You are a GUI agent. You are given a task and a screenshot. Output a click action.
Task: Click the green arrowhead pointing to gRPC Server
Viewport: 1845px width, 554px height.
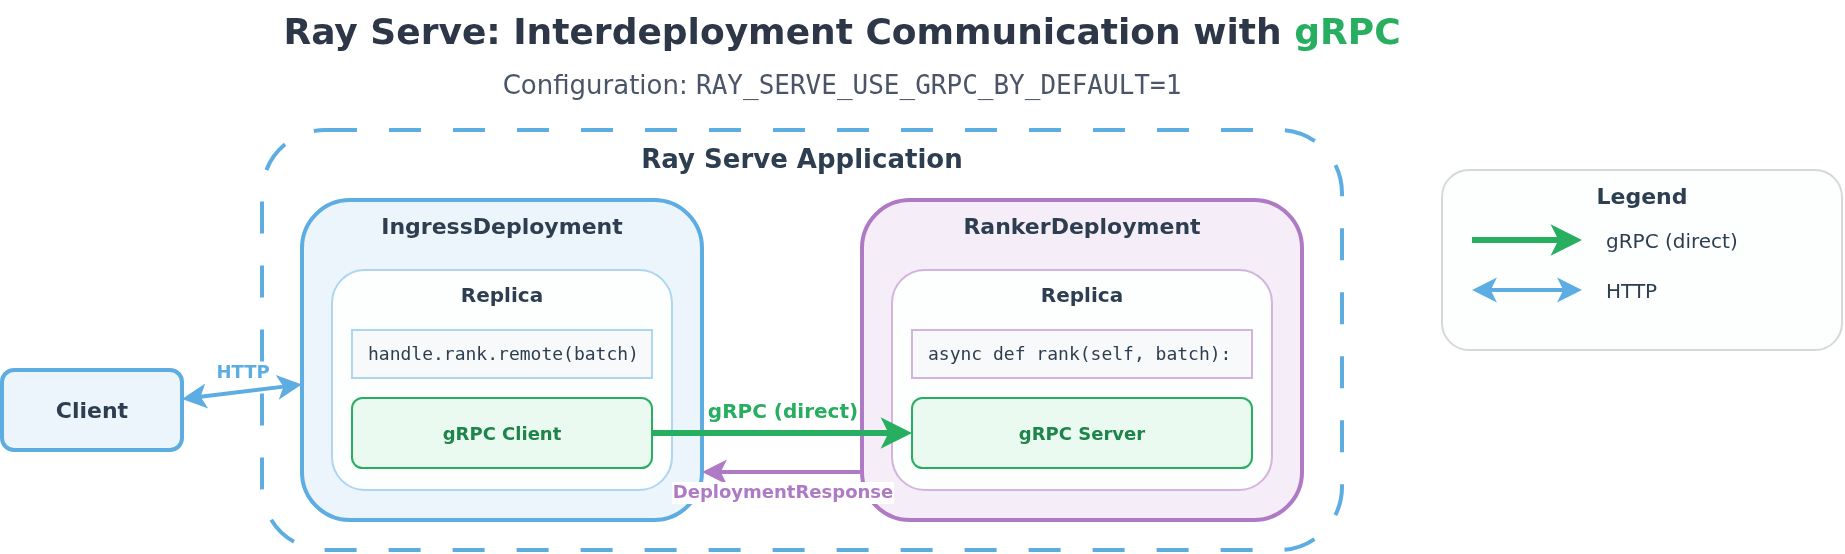click(x=896, y=433)
